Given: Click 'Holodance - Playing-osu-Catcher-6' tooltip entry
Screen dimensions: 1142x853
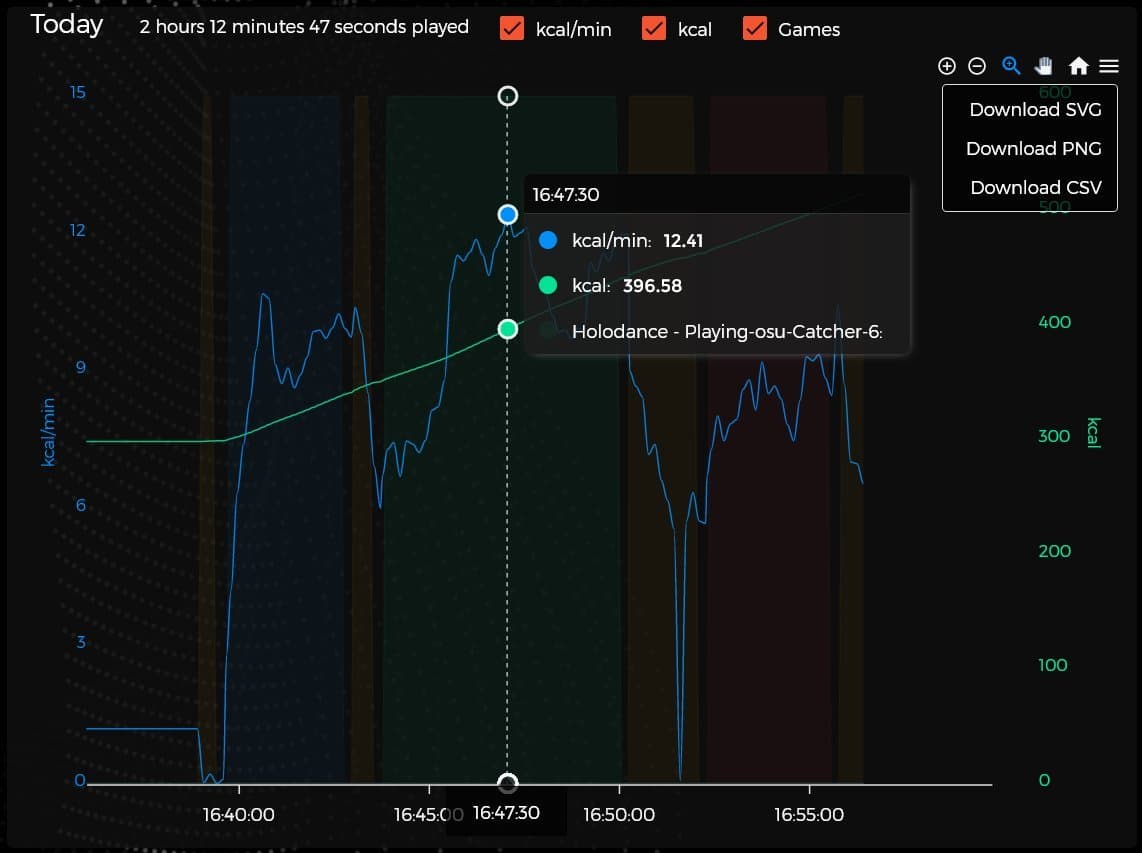Looking at the screenshot, I should click(727, 331).
